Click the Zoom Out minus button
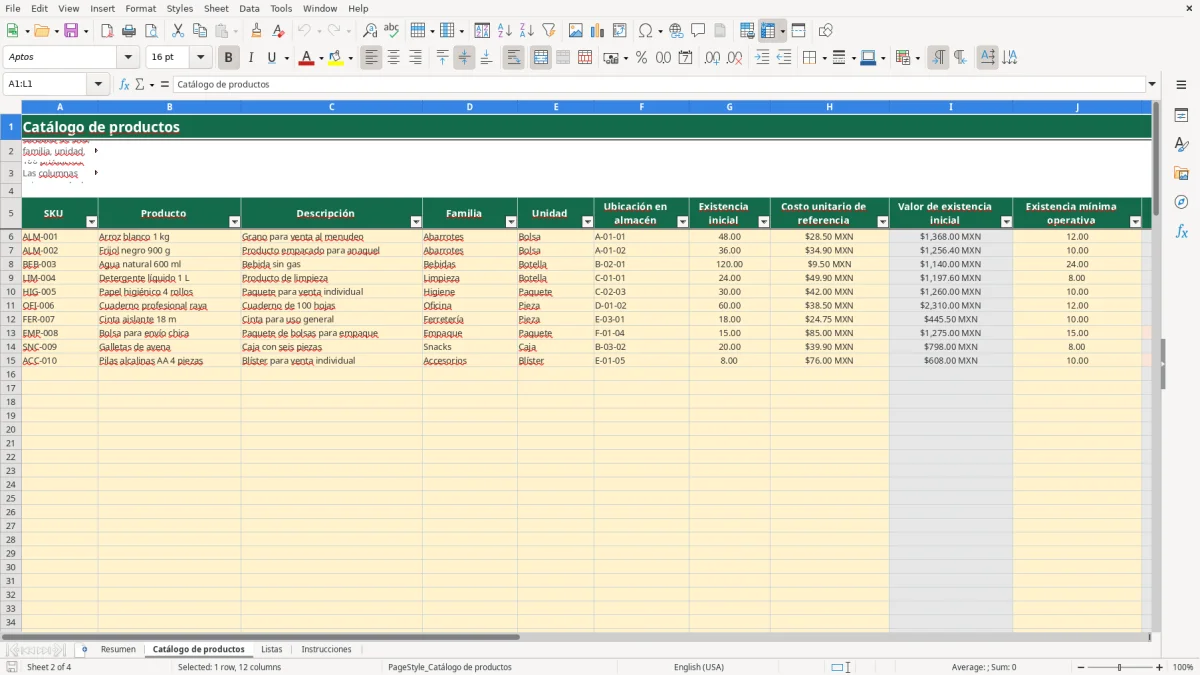The width and height of the screenshot is (1200, 675). pyautogui.click(x=1081, y=667)
